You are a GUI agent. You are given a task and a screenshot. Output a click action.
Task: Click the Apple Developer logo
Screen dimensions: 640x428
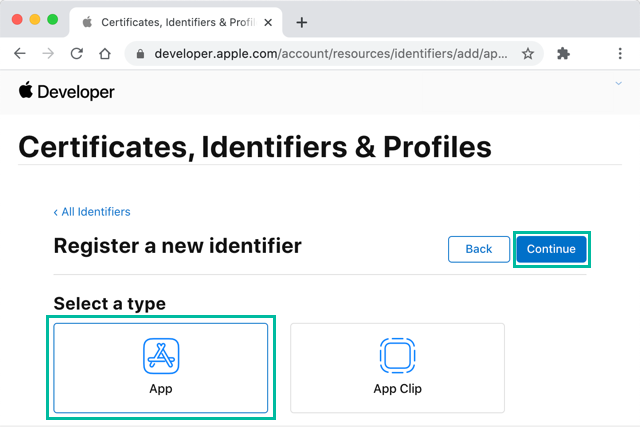point(67,91)
